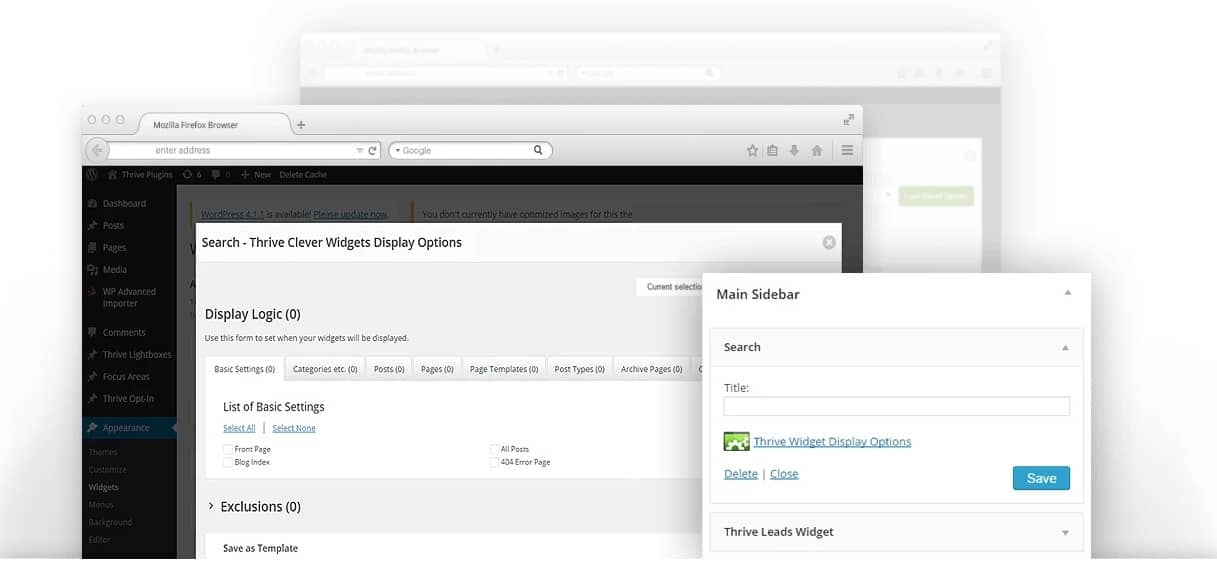This screenshot has width=1217, height=581.
Task: Open the Firefox hamburger menu
Action: click(847, 150)
